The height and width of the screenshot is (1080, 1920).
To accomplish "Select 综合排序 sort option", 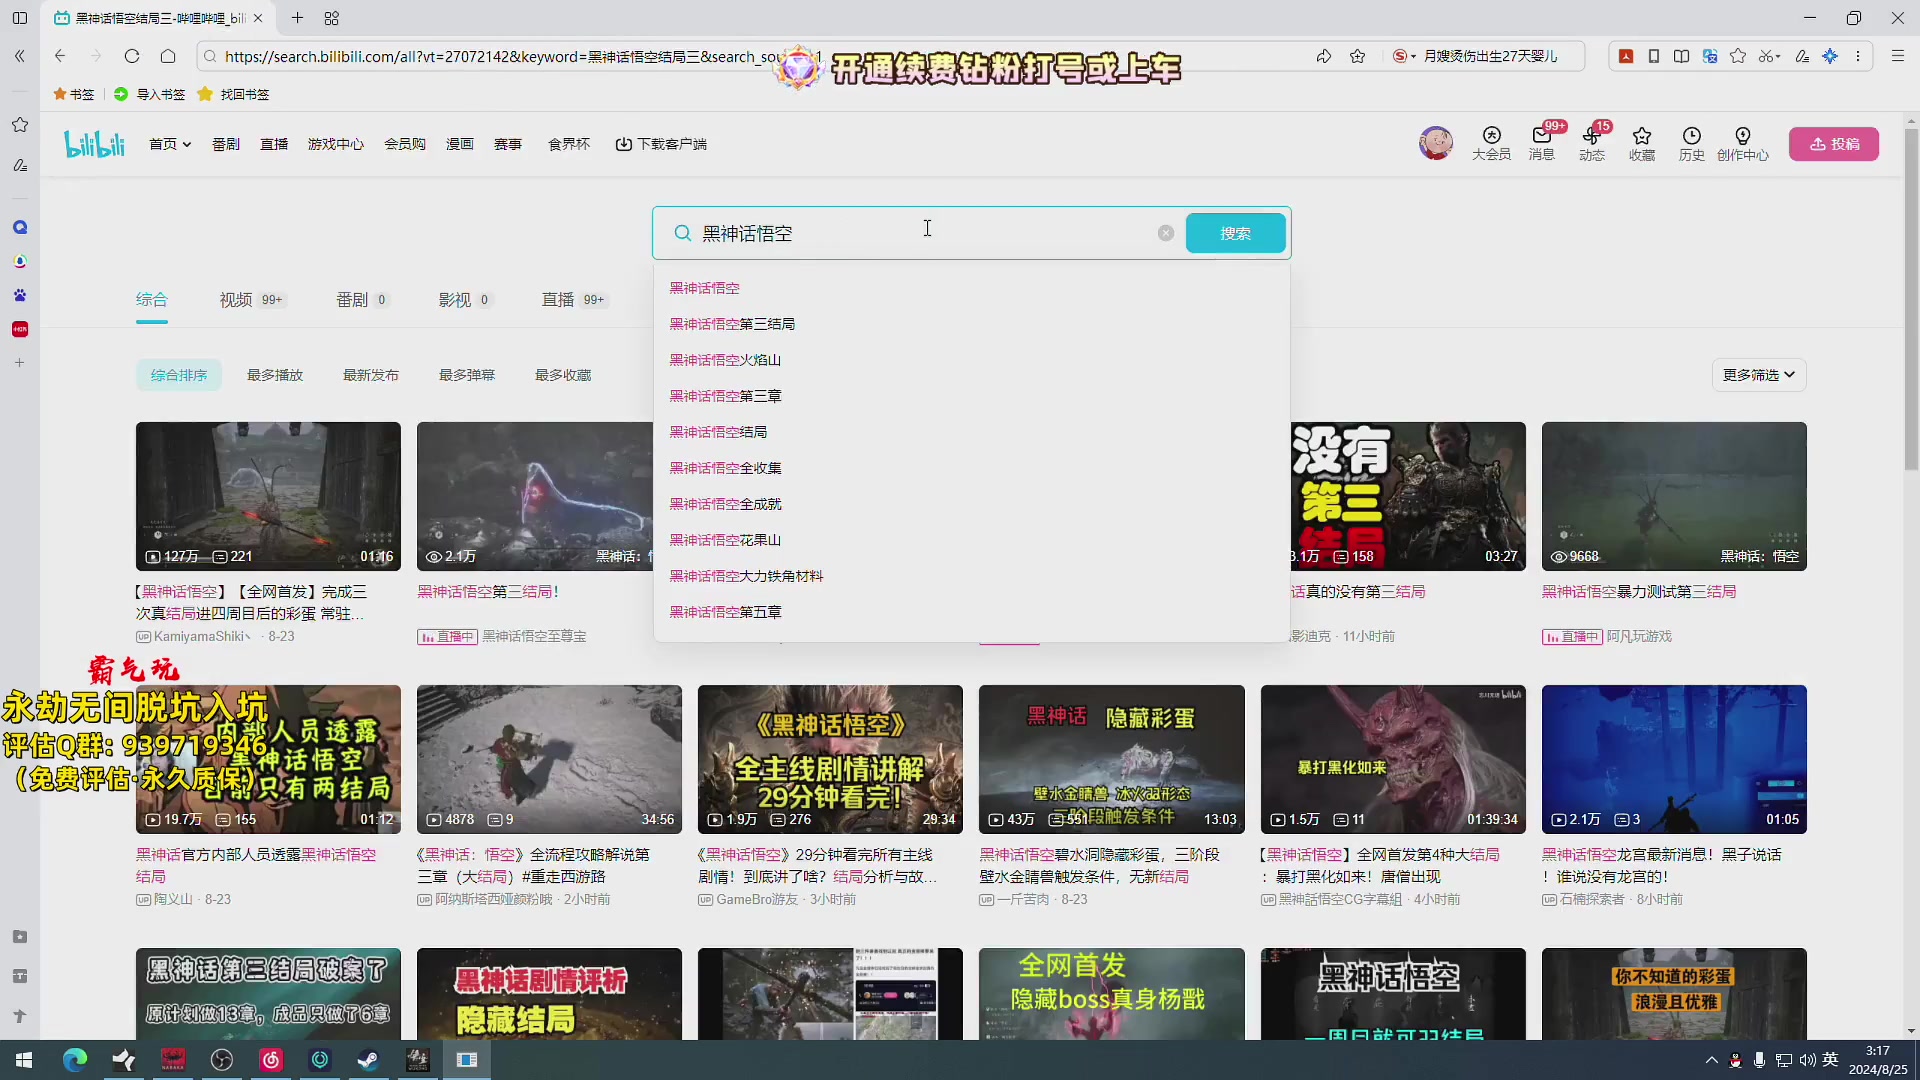I will 179,375.
